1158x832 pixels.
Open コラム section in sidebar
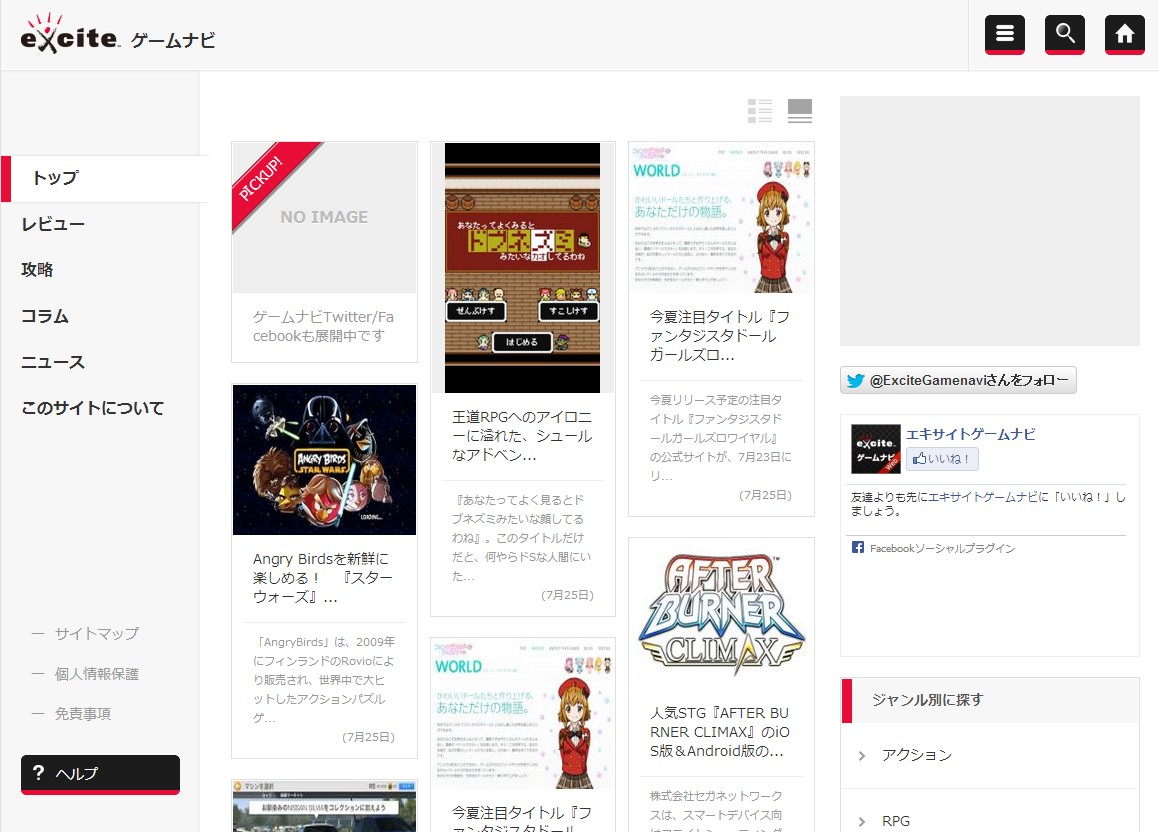pos(44,317)
